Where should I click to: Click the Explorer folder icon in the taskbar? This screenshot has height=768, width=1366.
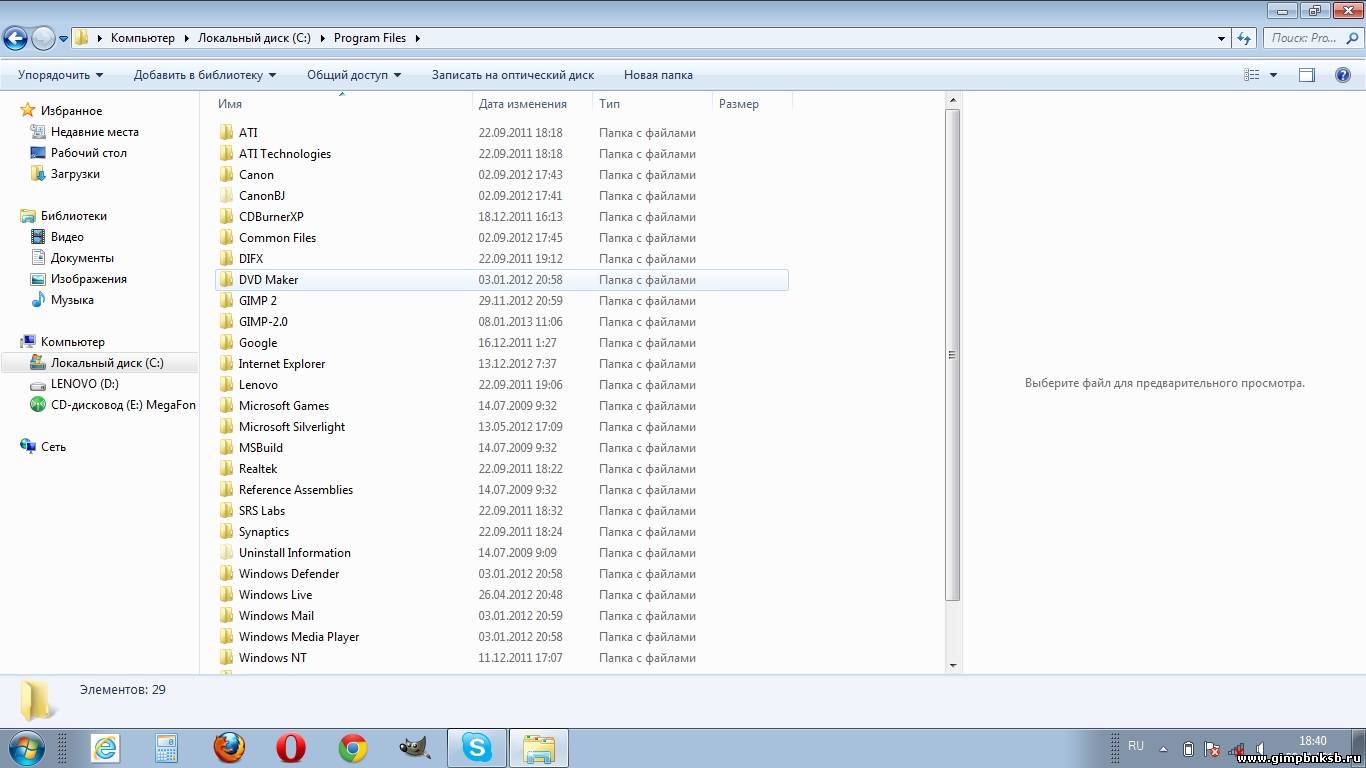click(539, 748)
